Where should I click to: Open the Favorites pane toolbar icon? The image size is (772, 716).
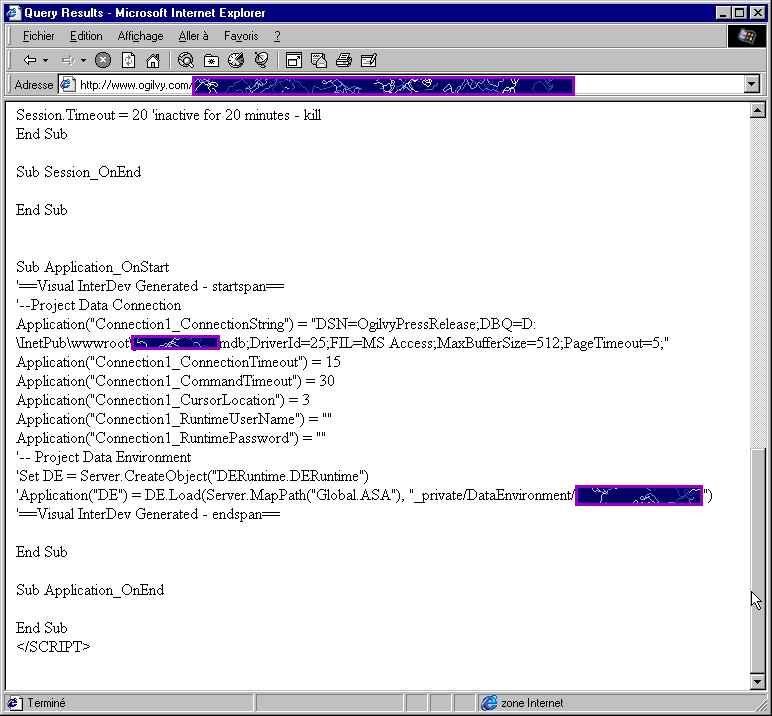point(211,60)
